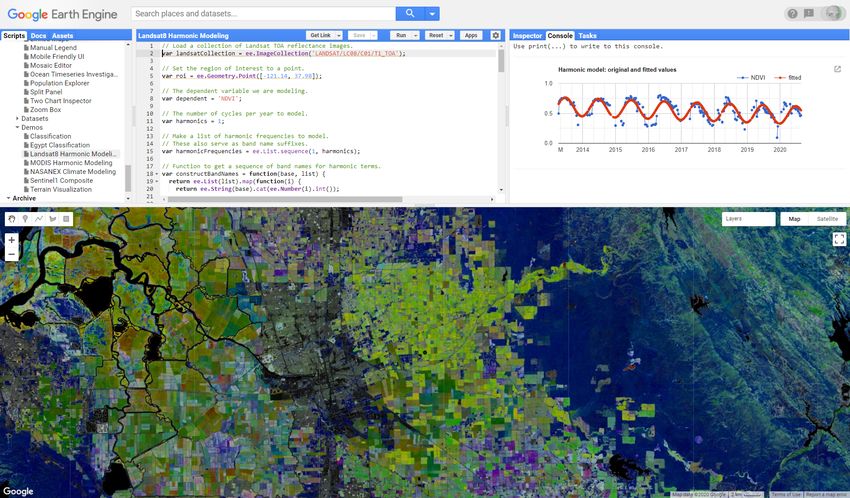Screen dimensions: 850x498
Task: Open the Classification demo script
Action: pos(50,136)
